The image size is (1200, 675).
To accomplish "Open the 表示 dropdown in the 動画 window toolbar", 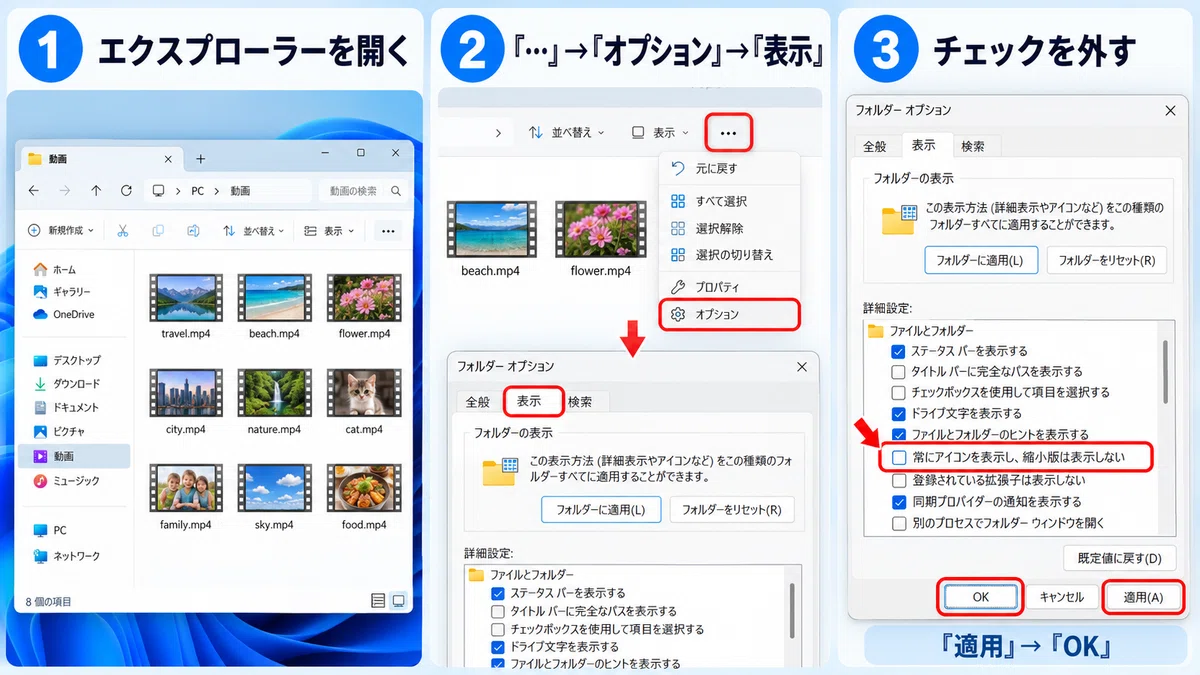I will 330,231.
